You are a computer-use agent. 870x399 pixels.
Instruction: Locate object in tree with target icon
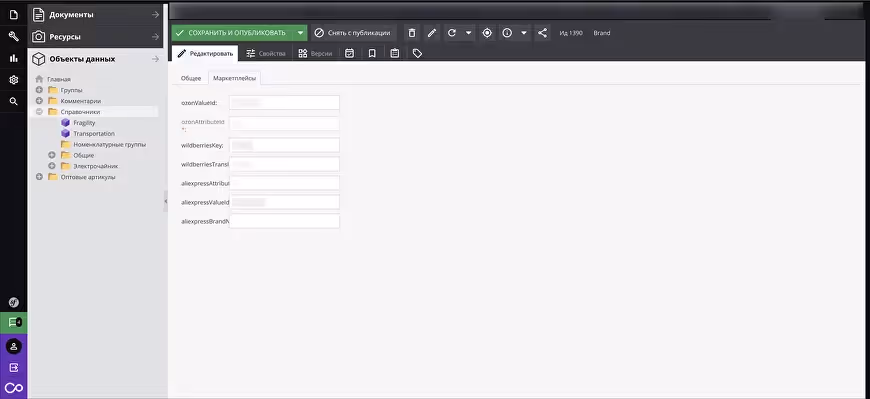tap(487, 33)
